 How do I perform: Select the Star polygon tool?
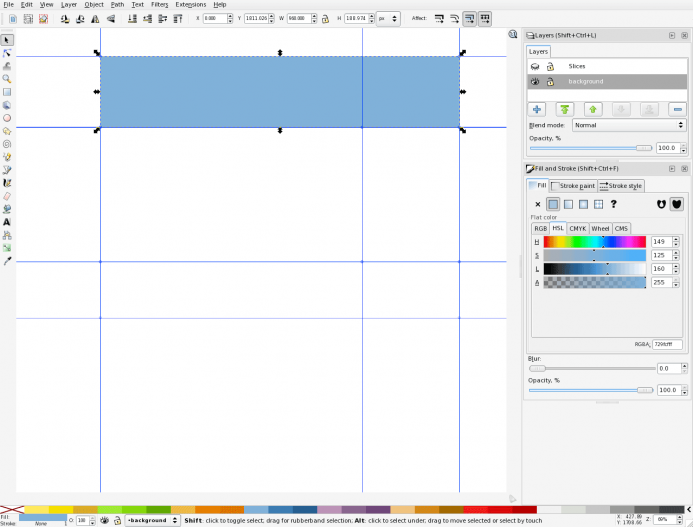[7, 131]
